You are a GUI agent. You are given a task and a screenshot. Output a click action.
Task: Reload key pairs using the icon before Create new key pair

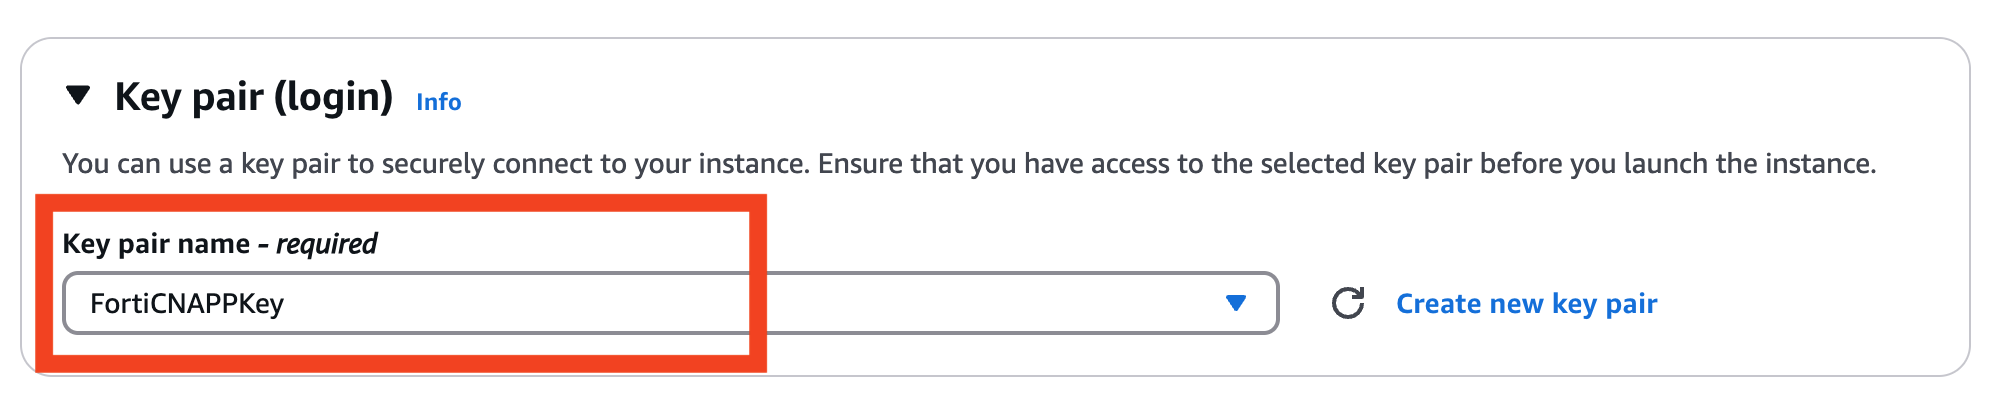(x=1348, y=303)
